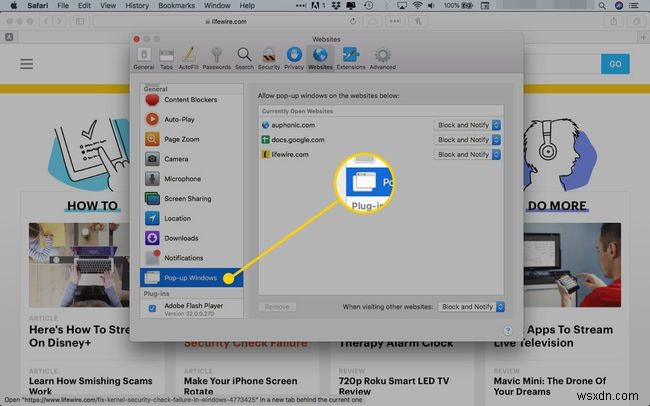Select Location in the sidebar
This screenshot has height=406, width=650.
tap(192, 218)
